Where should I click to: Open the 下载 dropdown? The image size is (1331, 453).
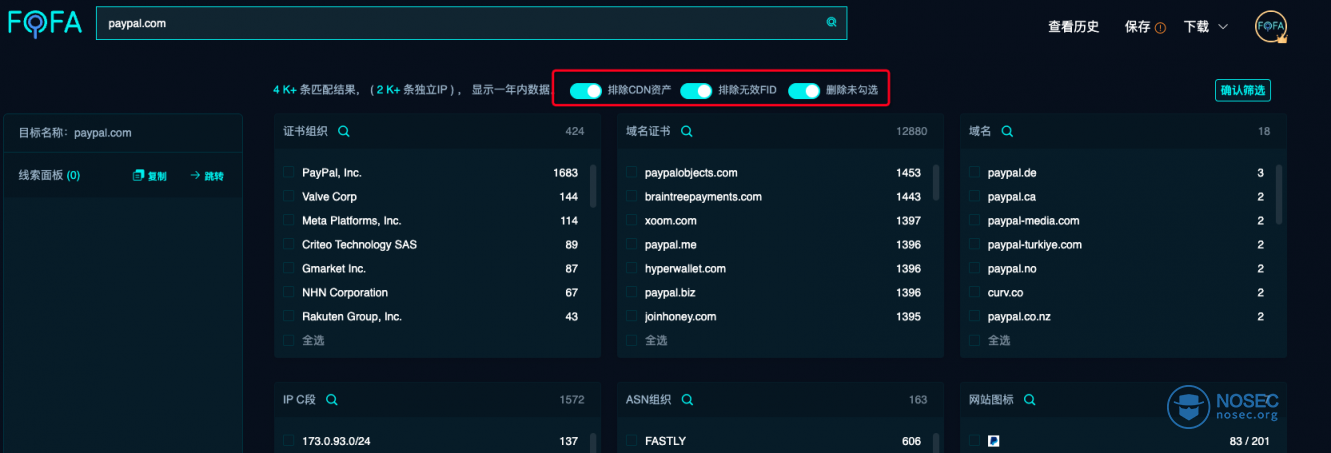tap(1206, 27)
